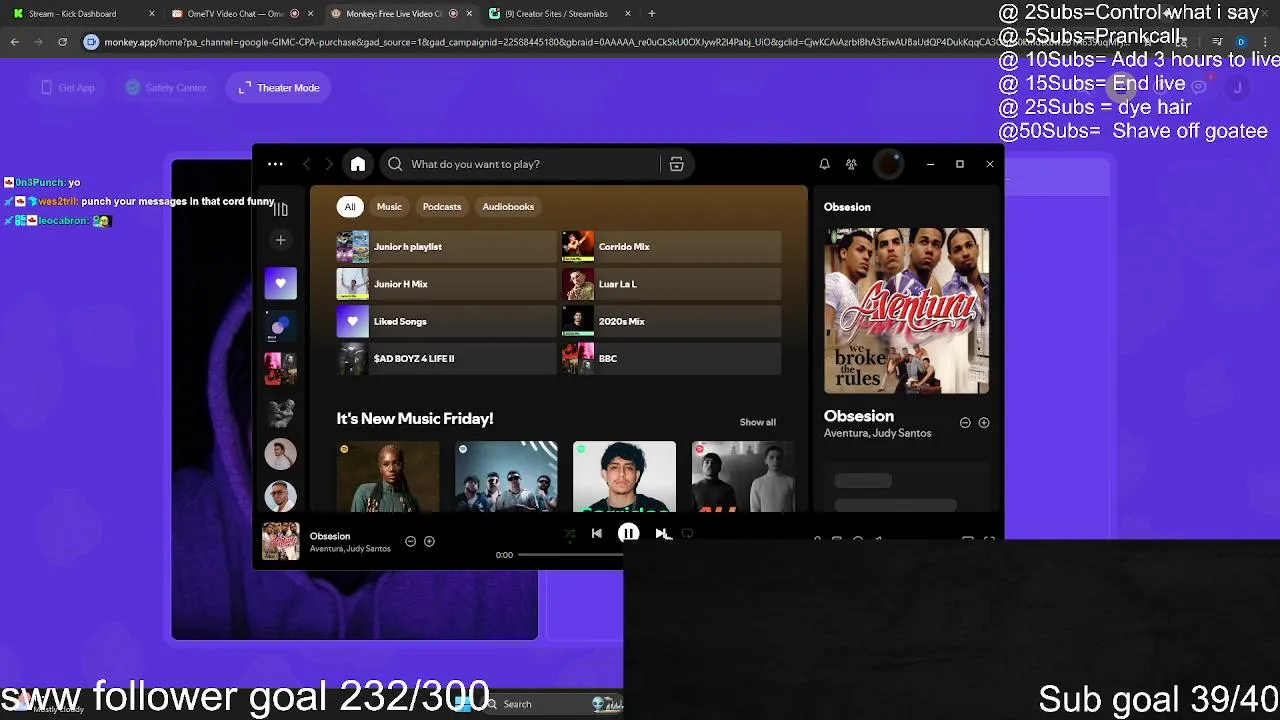The height and width of the screenshot is (720, 1280).
Task: Open Aventura, Judy Santos artist link in panel
Action: (877, 433)
